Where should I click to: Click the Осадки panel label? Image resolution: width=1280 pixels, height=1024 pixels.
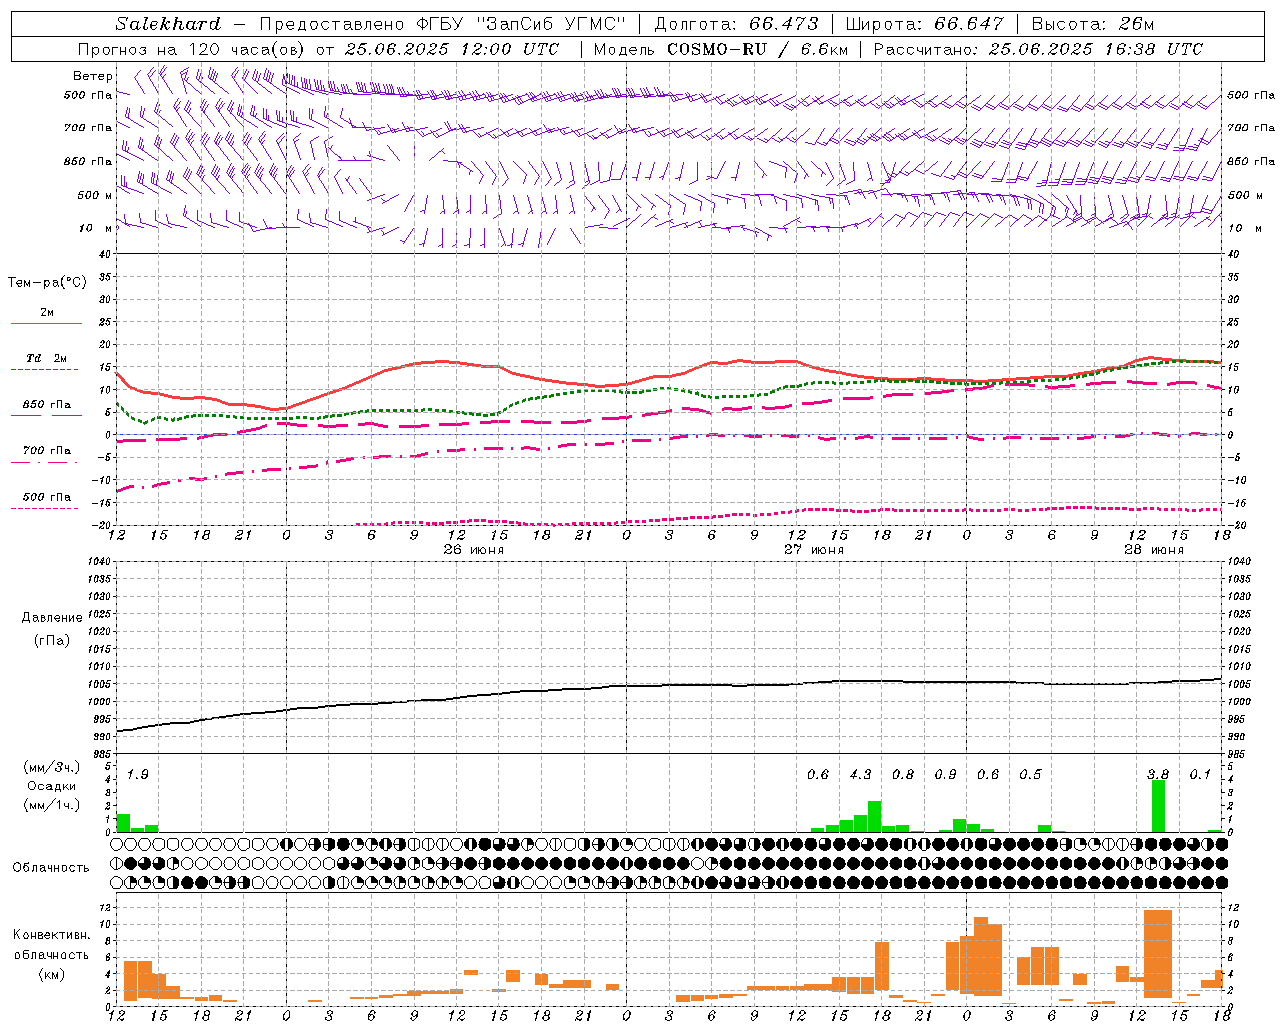point(52,786)
